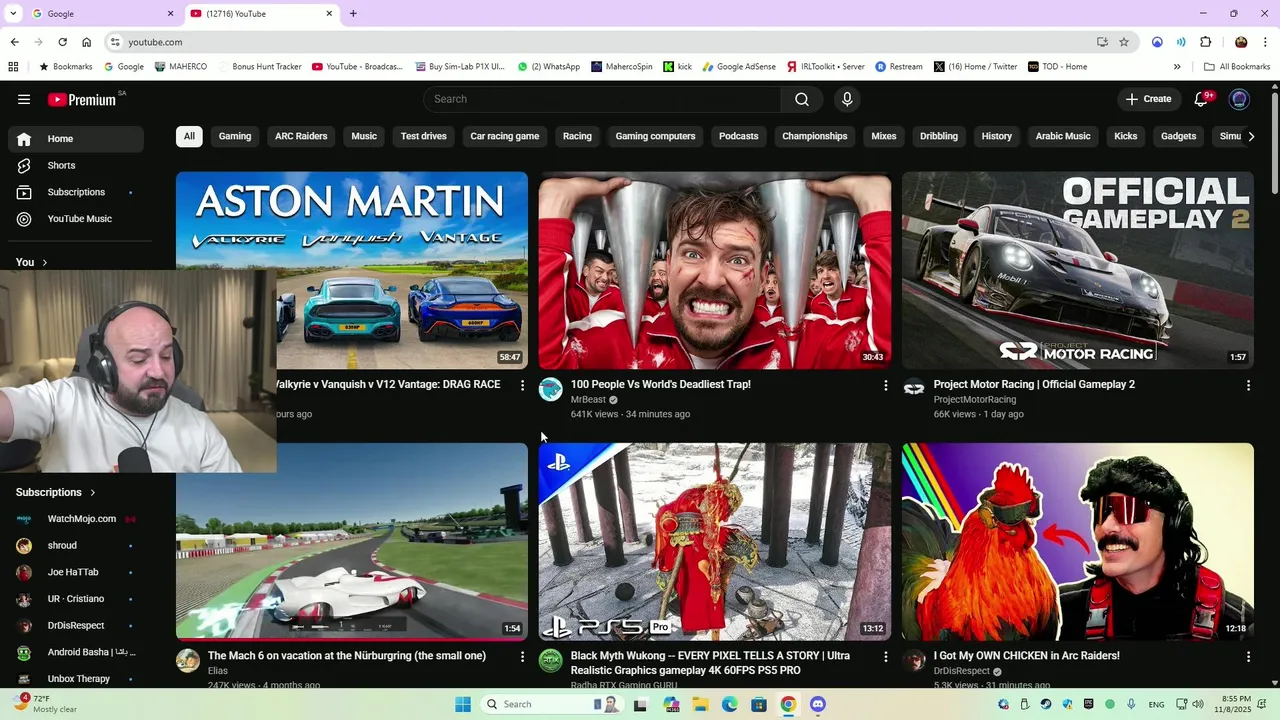The width and height of the screenshot is (1280, 720).
Task: Click the YouTube Premium logo
Action: (x=82, y=99)
